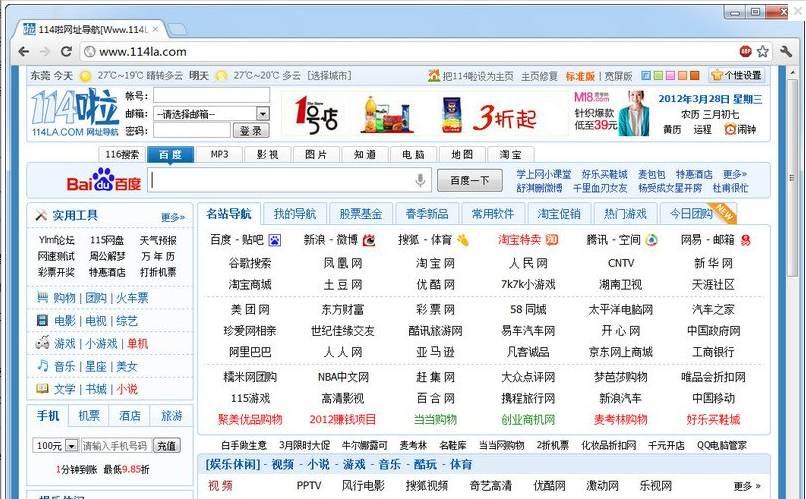
Task: Click the Taobao icon beside 淘宝特卖
Action: coord(552,239)
